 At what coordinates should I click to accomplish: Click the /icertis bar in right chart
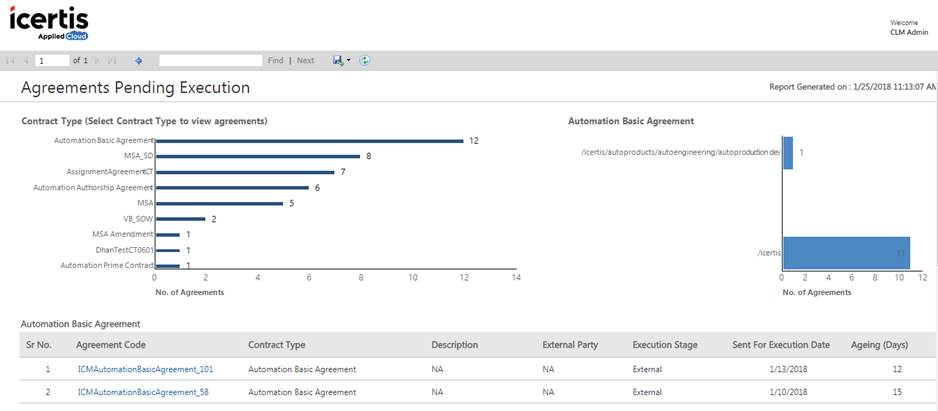click(x=846, y=253)
